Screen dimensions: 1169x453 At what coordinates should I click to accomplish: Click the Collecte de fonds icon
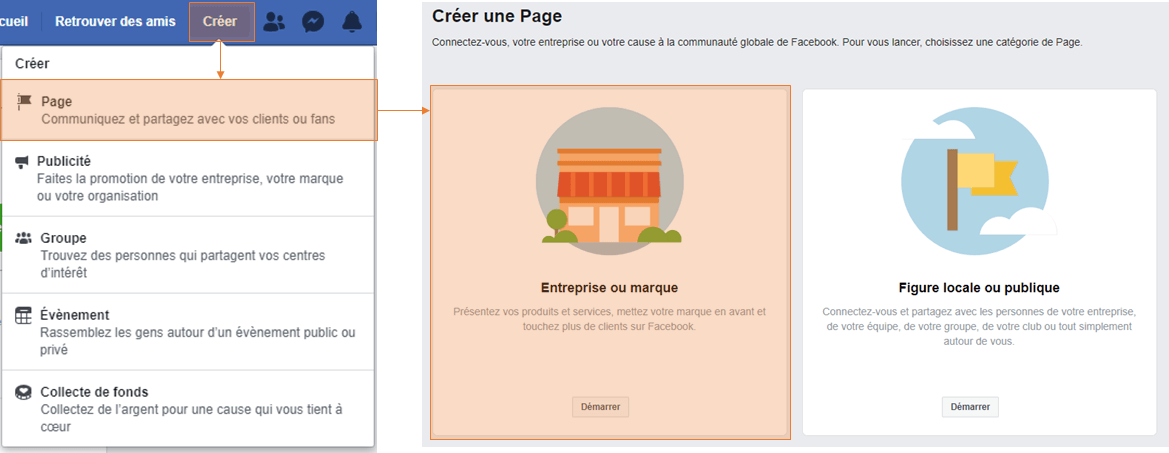24,392
